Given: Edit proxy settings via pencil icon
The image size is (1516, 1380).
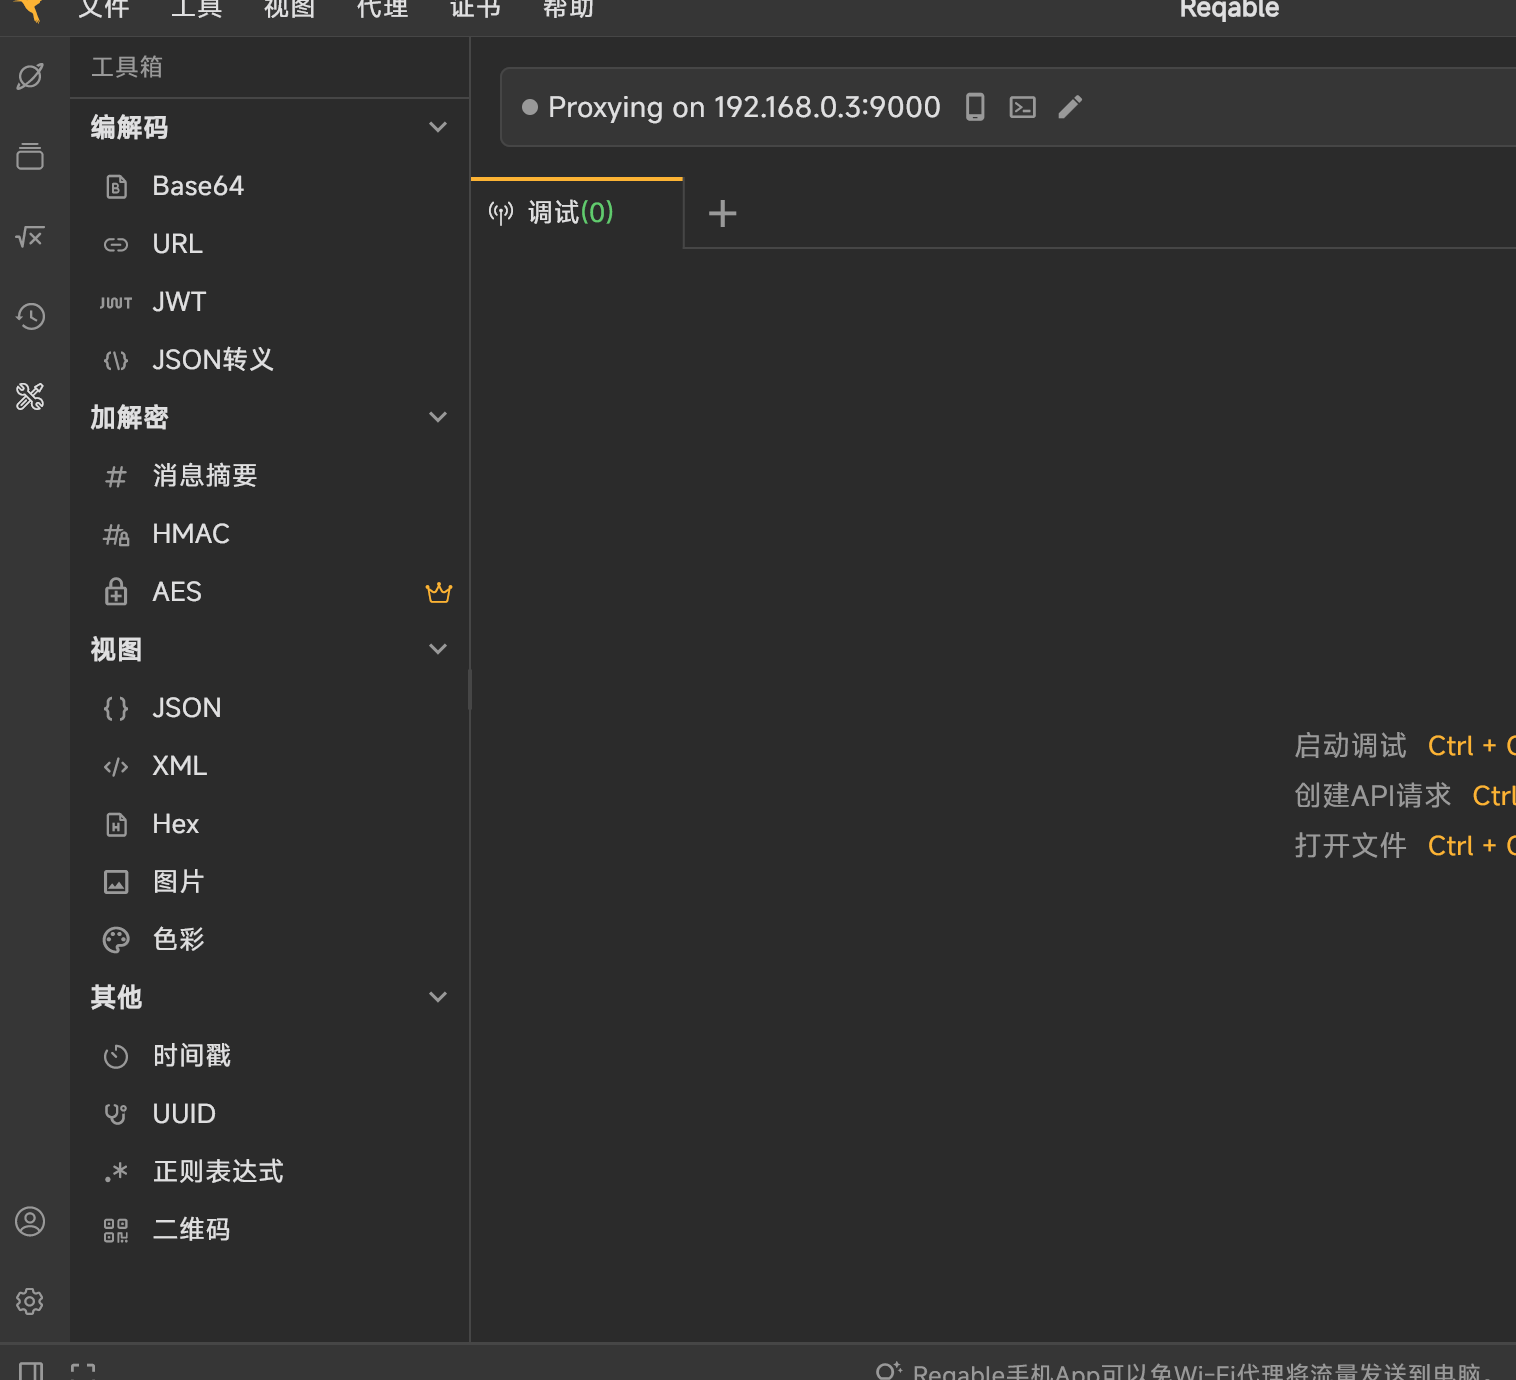Looking at the screenshot, I should [1070, 107].
